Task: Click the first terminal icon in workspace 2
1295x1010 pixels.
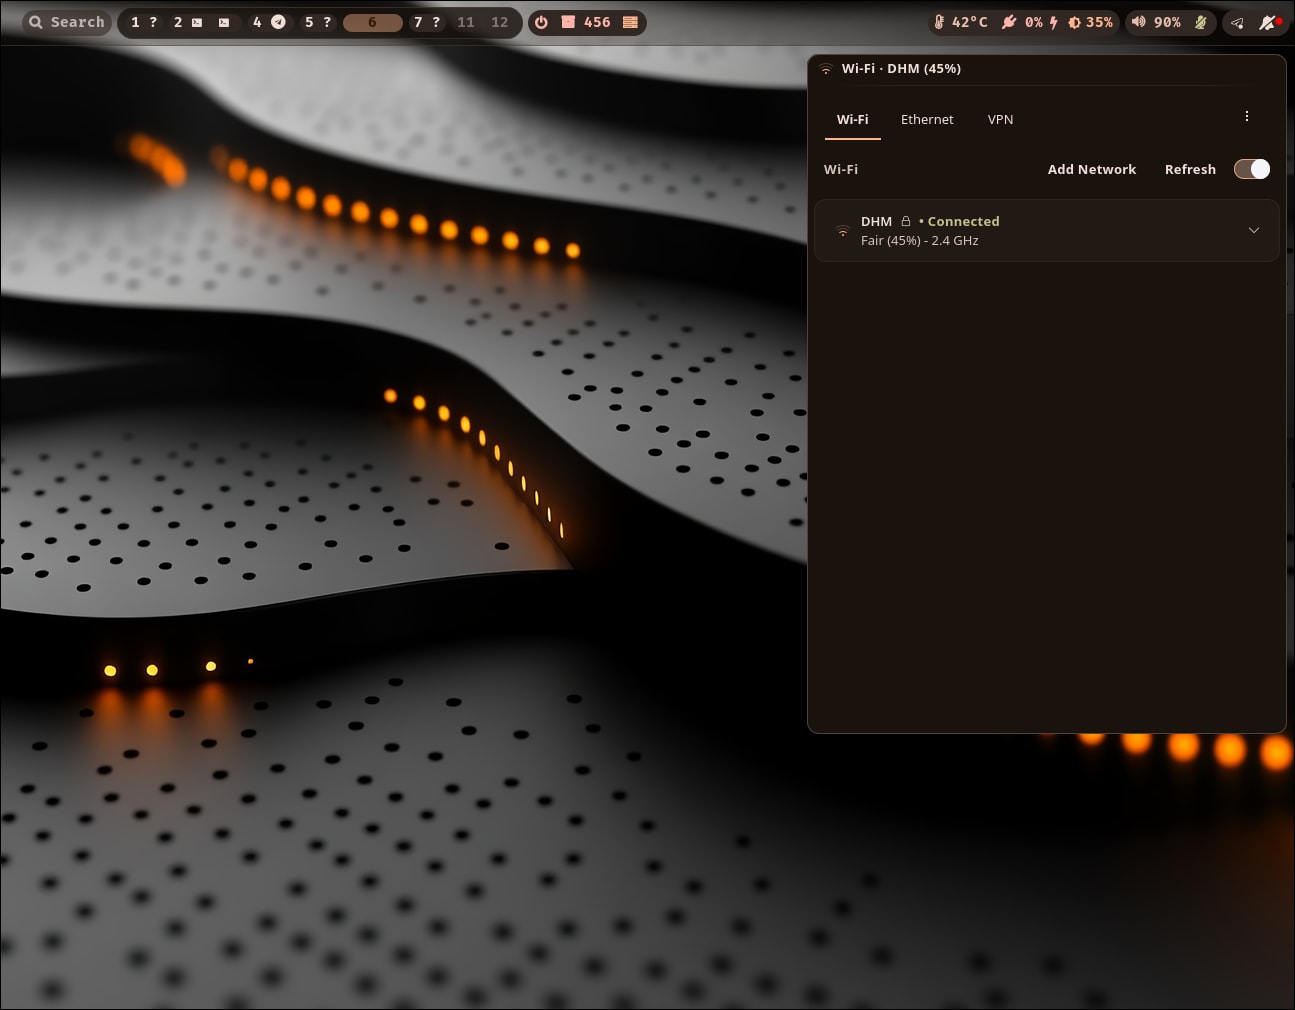Action: (x=197, y=22)
